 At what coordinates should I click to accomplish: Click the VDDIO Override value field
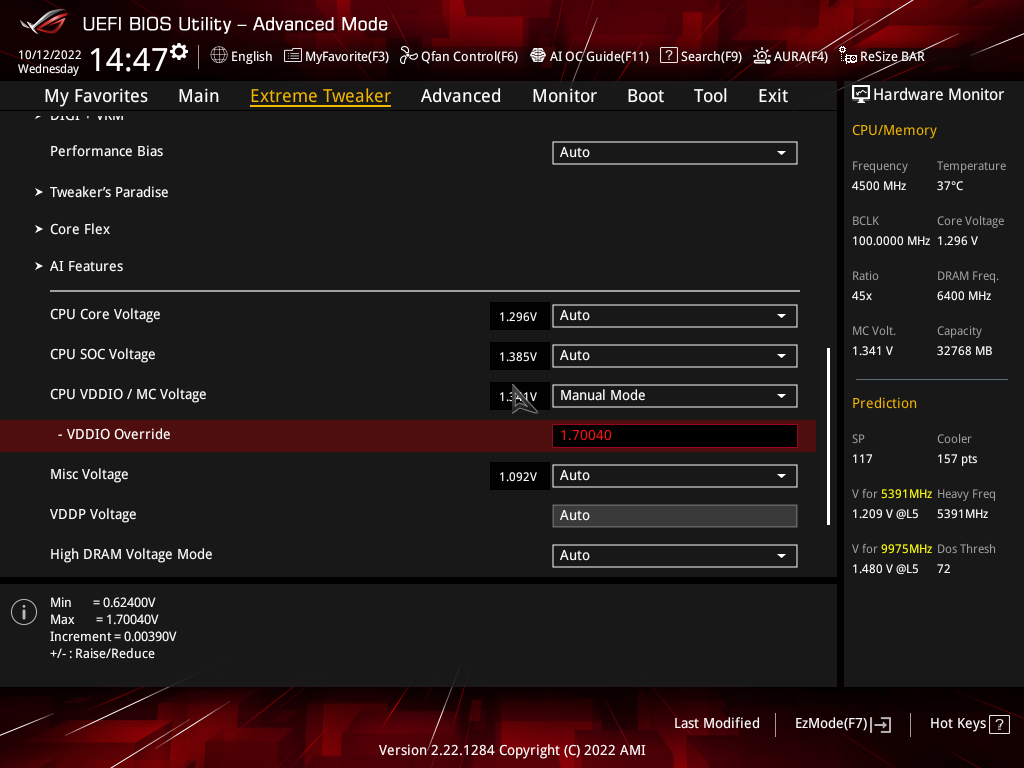[x=675, y=436]
